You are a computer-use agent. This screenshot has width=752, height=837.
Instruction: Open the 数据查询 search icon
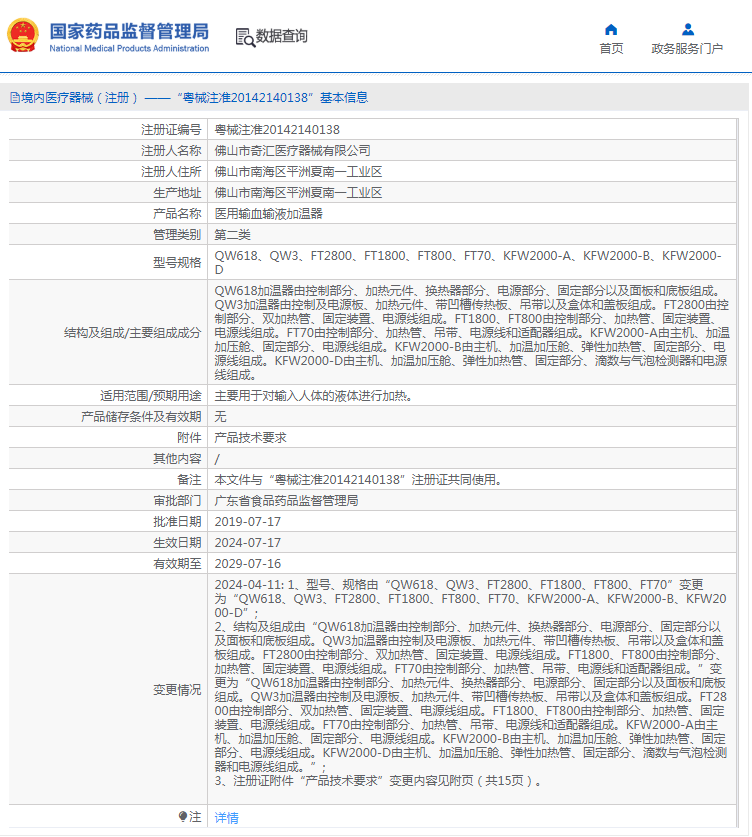(245, 37)
